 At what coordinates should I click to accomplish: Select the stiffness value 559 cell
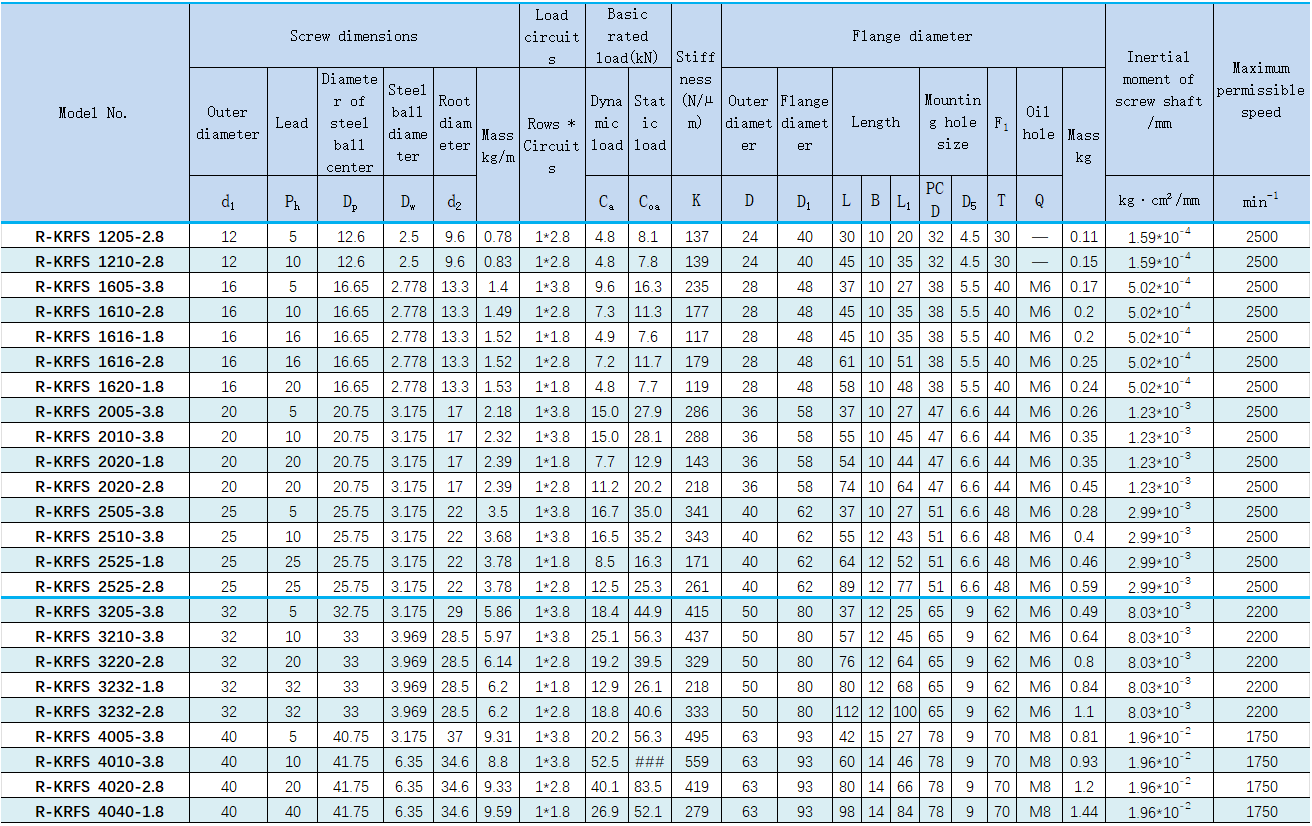(696, 762)
